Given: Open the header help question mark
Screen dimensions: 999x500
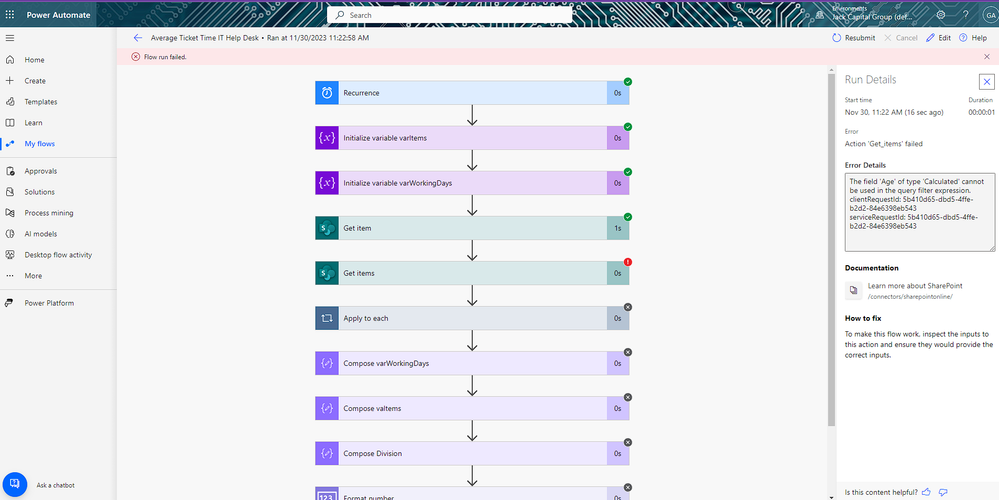Looking at the screenshot, I should tap(965, 15).
